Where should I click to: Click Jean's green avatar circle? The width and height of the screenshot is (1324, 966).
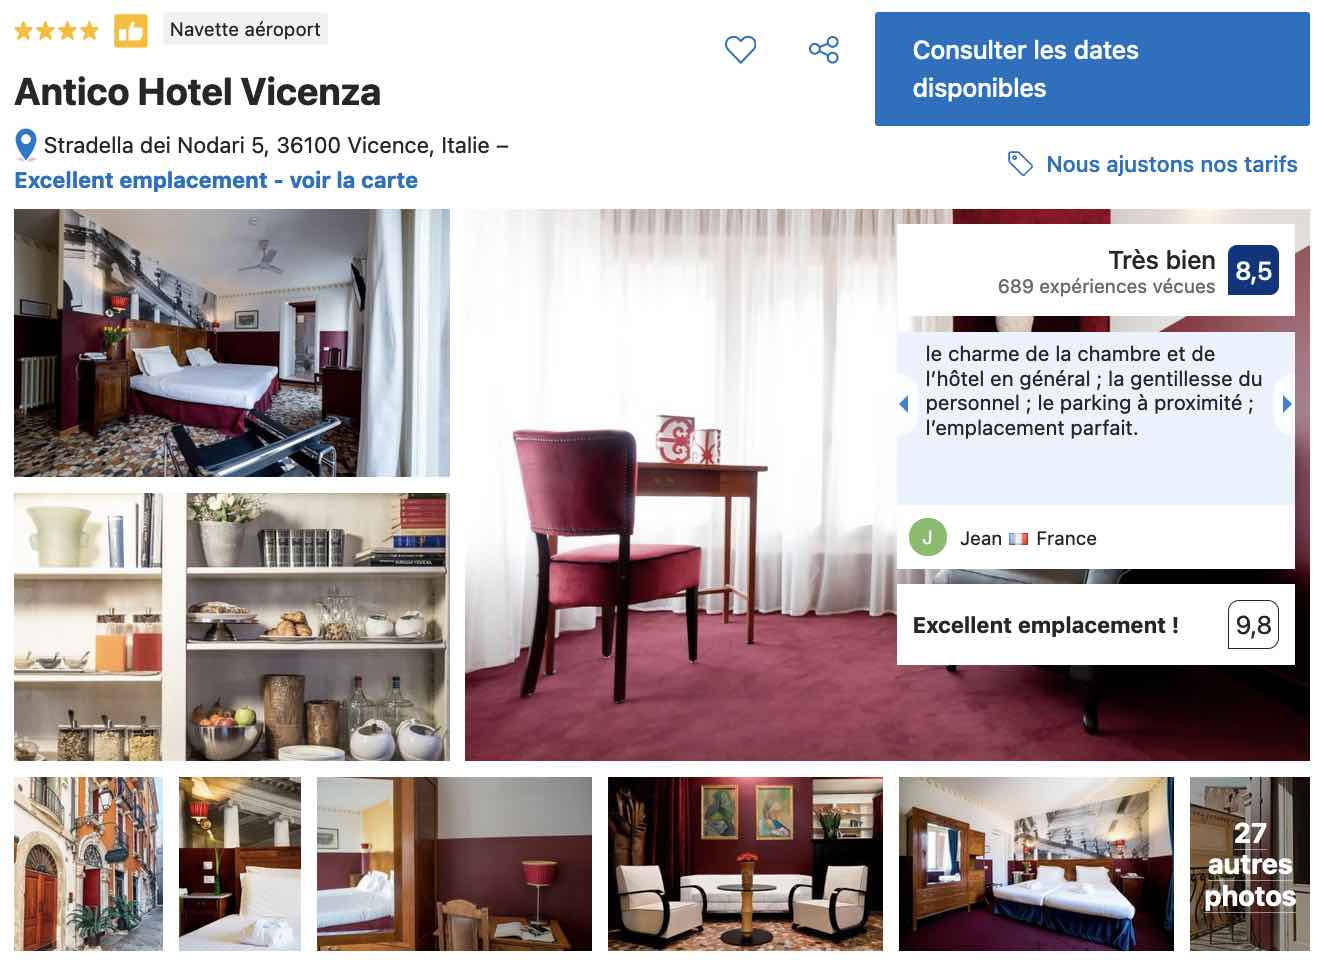click(927, 538)
